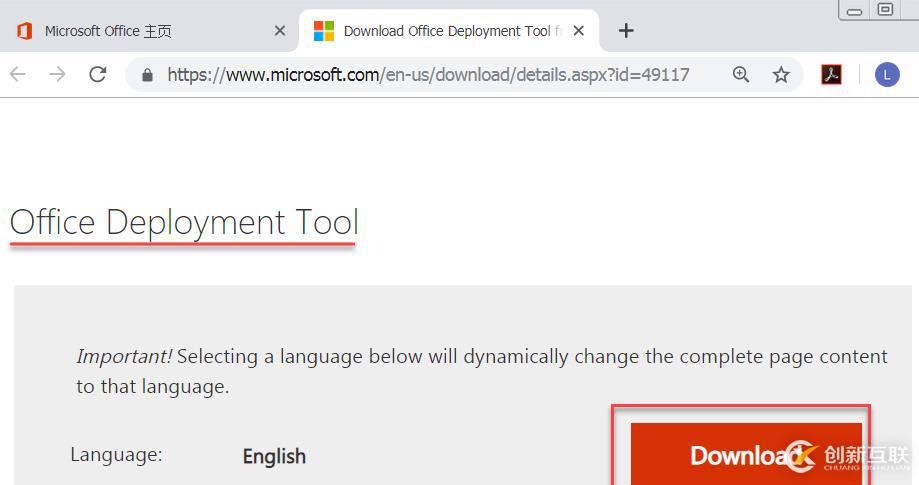Reload the page with the refresh icon
The image size is (919, 485).
(97, 74)
